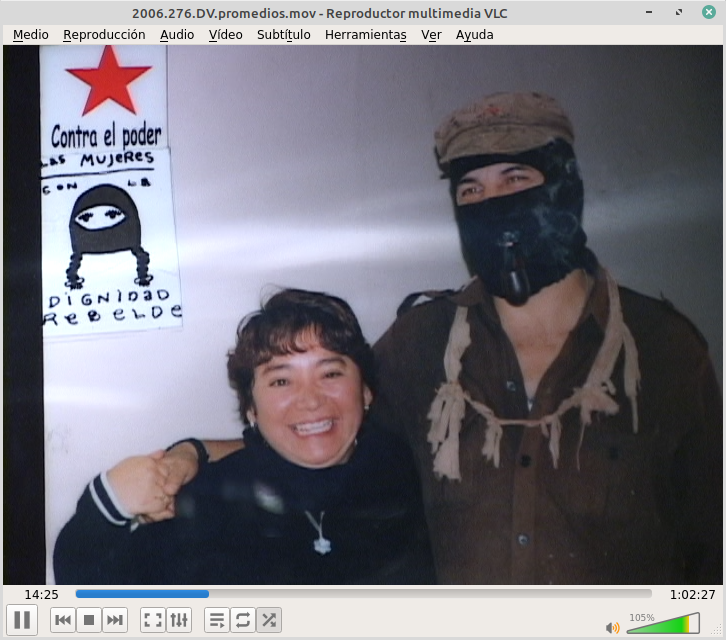Screen dimensions: 726x640
Task: Click the window title bar text
Action: pos(319,13)
